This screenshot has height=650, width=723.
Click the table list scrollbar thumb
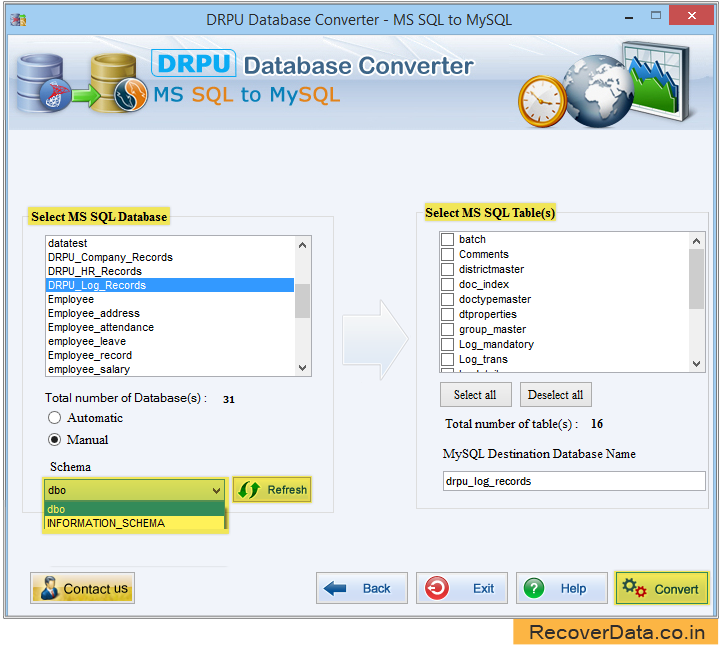pos(697,278)
